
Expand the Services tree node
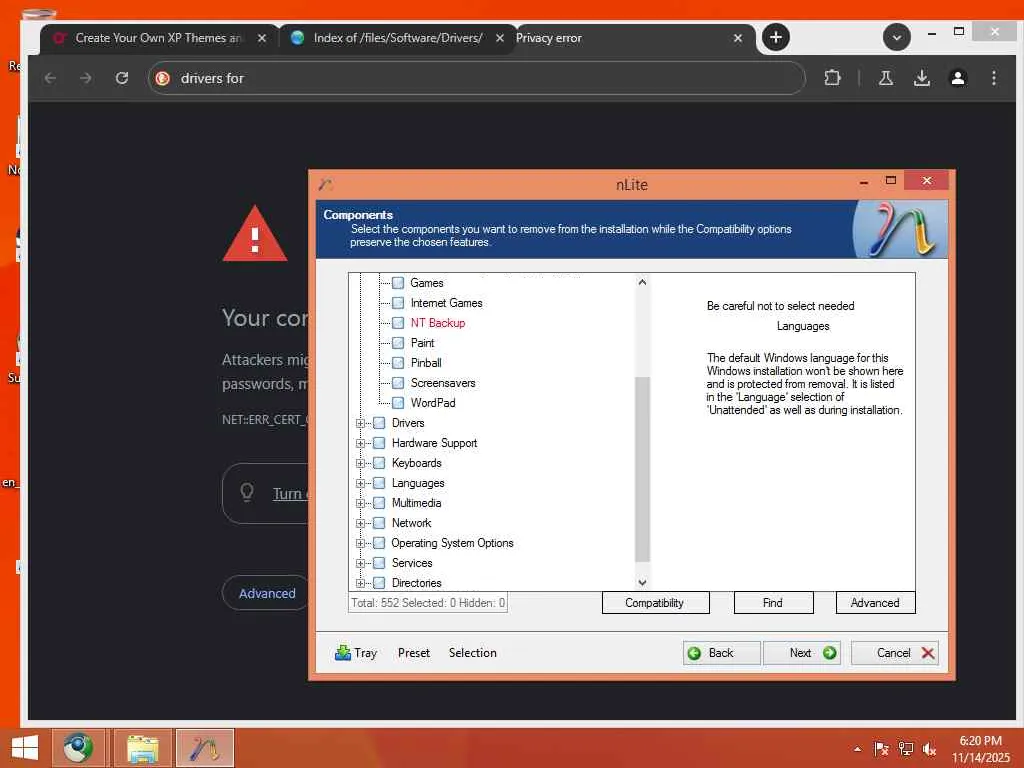[360, 563]
